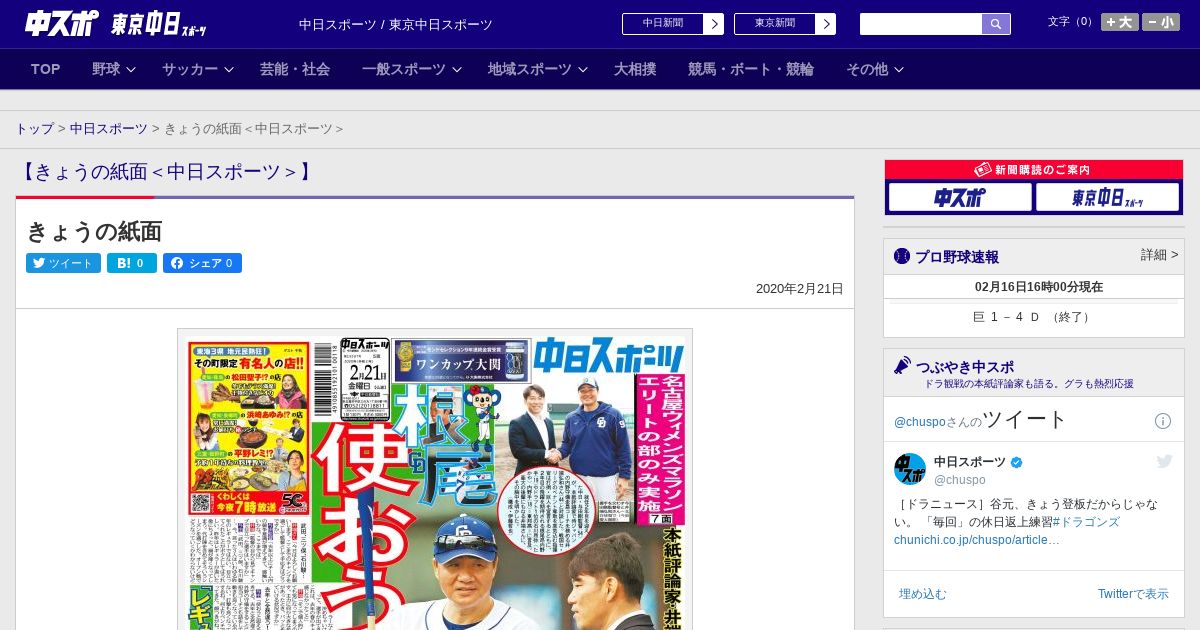Viewport: 1200px width, 630px height.
Task: Go to 中日スポーツ breadcrumb link
Action: pos(109,129)
